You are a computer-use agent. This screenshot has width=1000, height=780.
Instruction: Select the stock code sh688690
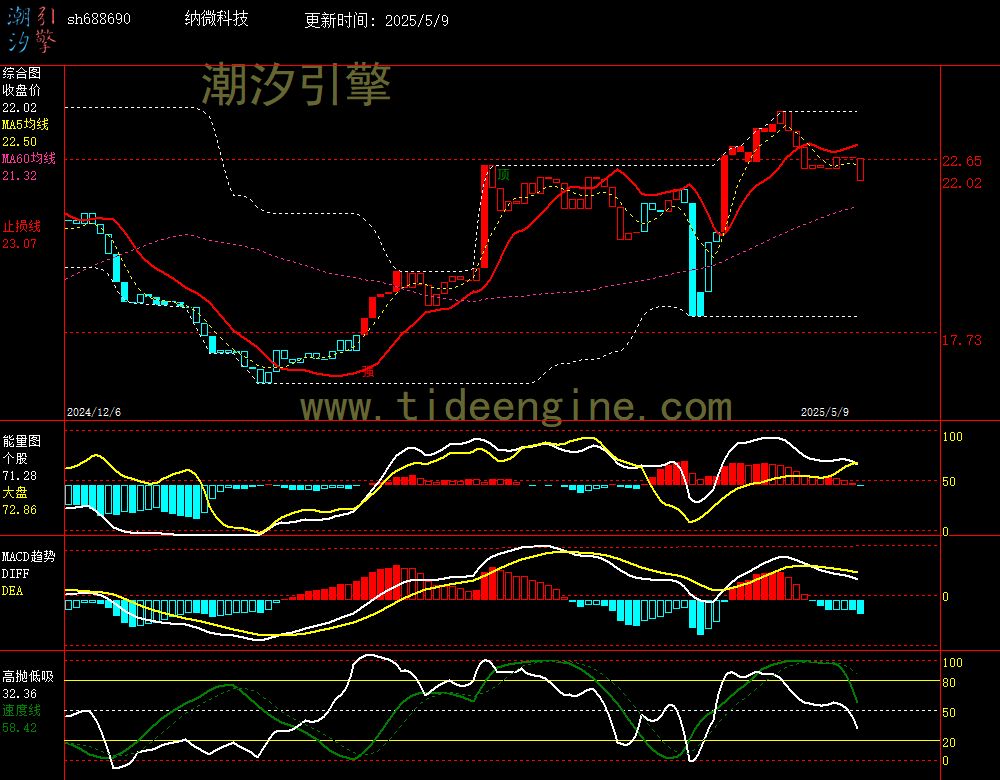[99, 19]
